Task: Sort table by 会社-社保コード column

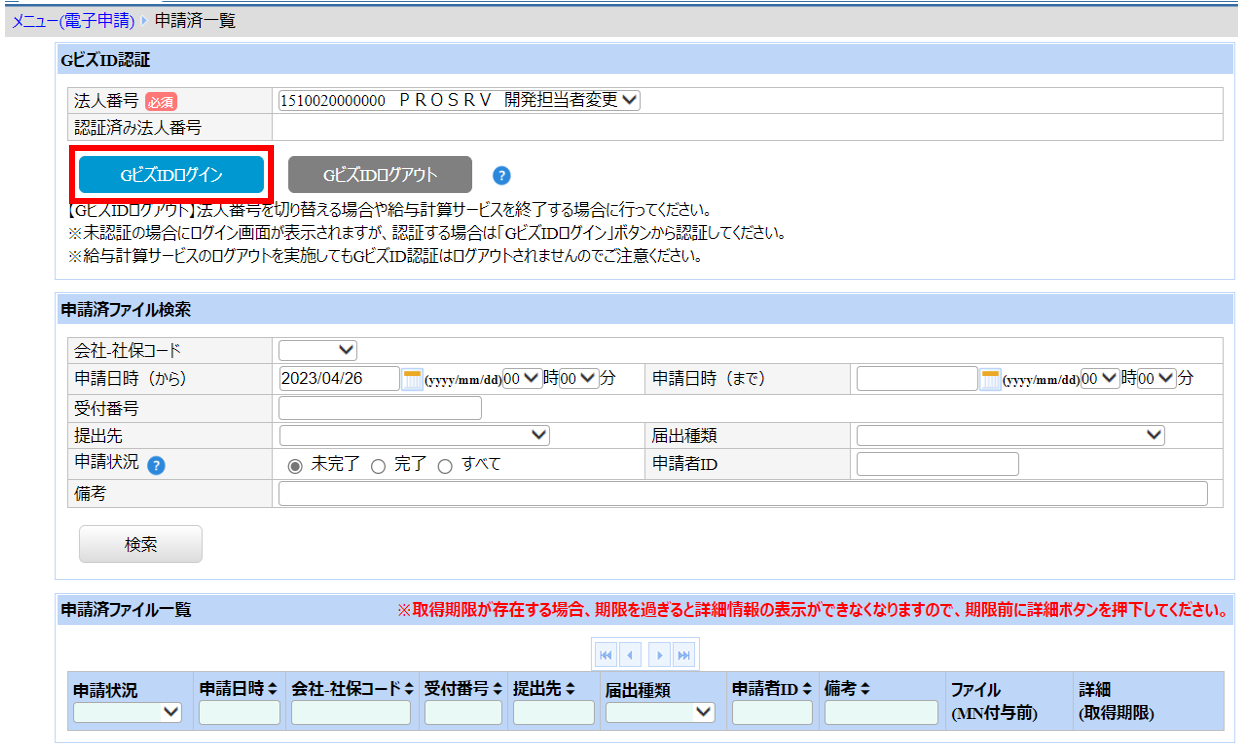Action: pos(408,689)
